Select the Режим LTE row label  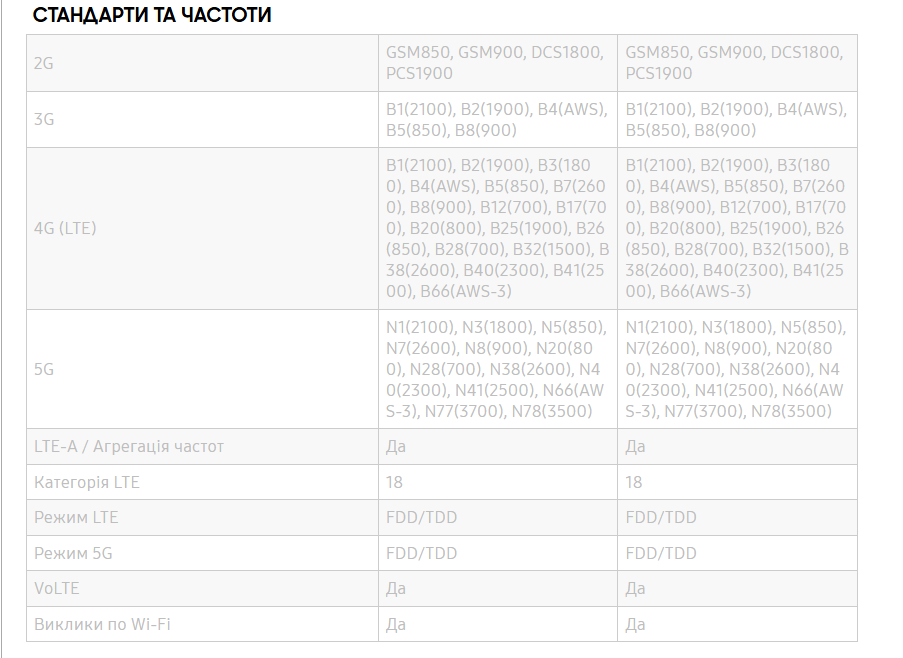pyautogui.click(x=76, y=517)
